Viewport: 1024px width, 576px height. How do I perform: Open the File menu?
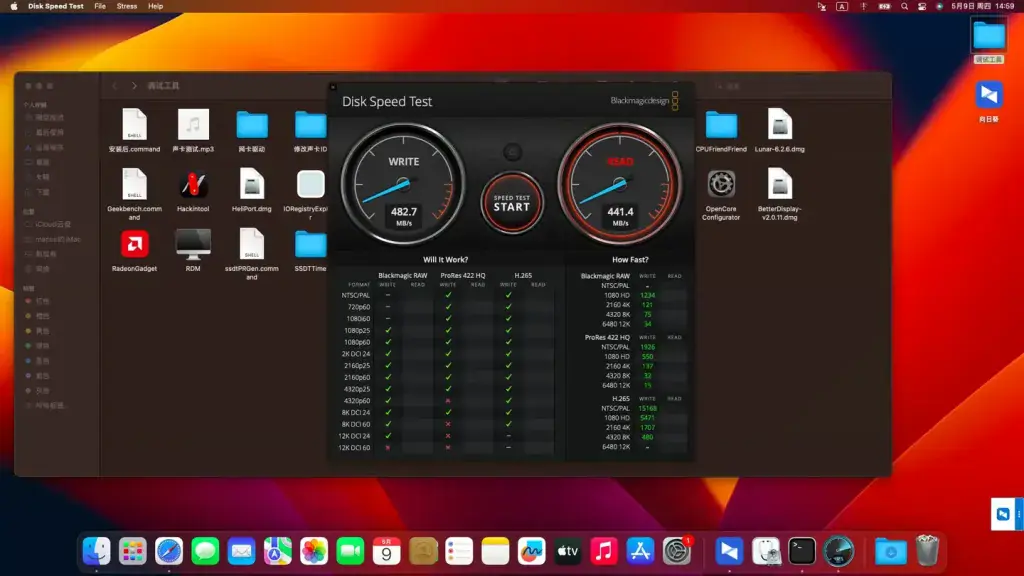[100, 6]
